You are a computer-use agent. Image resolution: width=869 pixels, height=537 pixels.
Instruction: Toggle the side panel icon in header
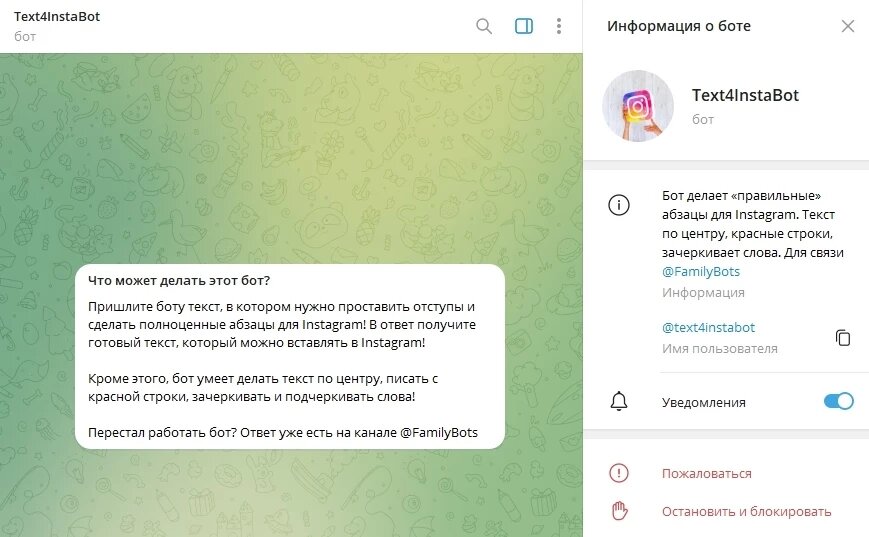pyautogui.click(x=524, y=26)
